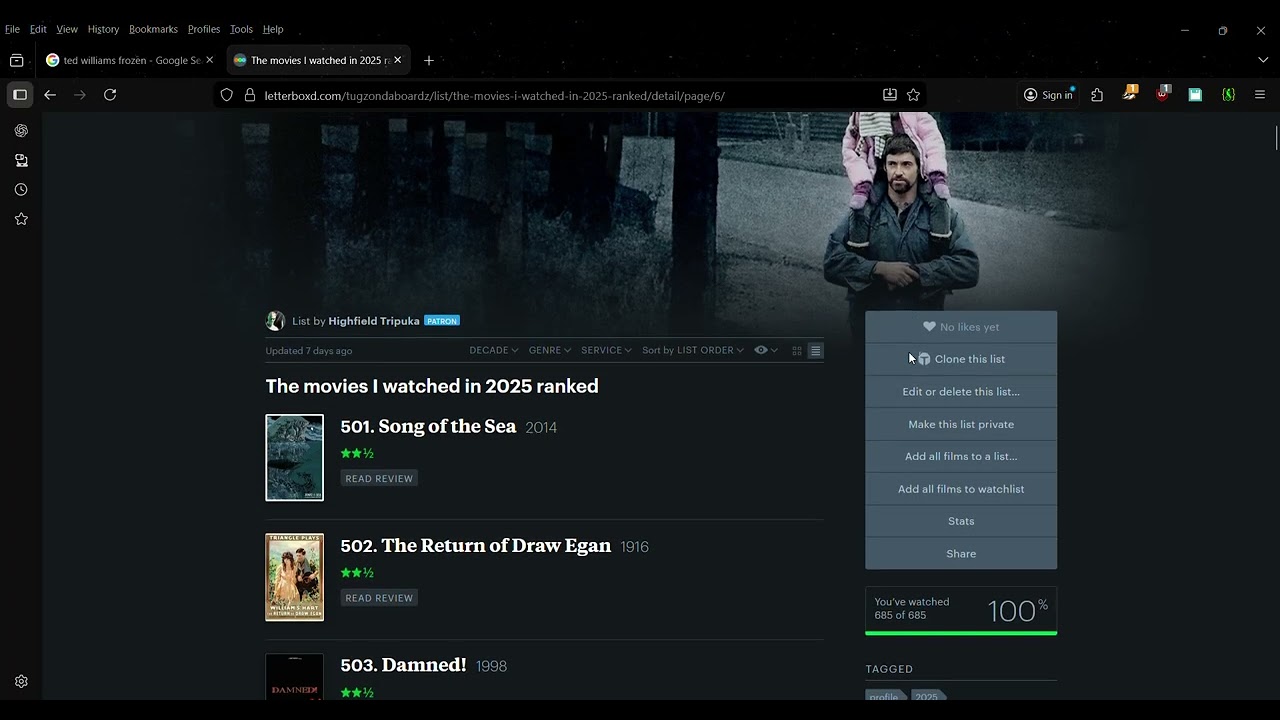Close the Letterboxd movies list tab
The image size is (1280, 720).
pos(397,60)
